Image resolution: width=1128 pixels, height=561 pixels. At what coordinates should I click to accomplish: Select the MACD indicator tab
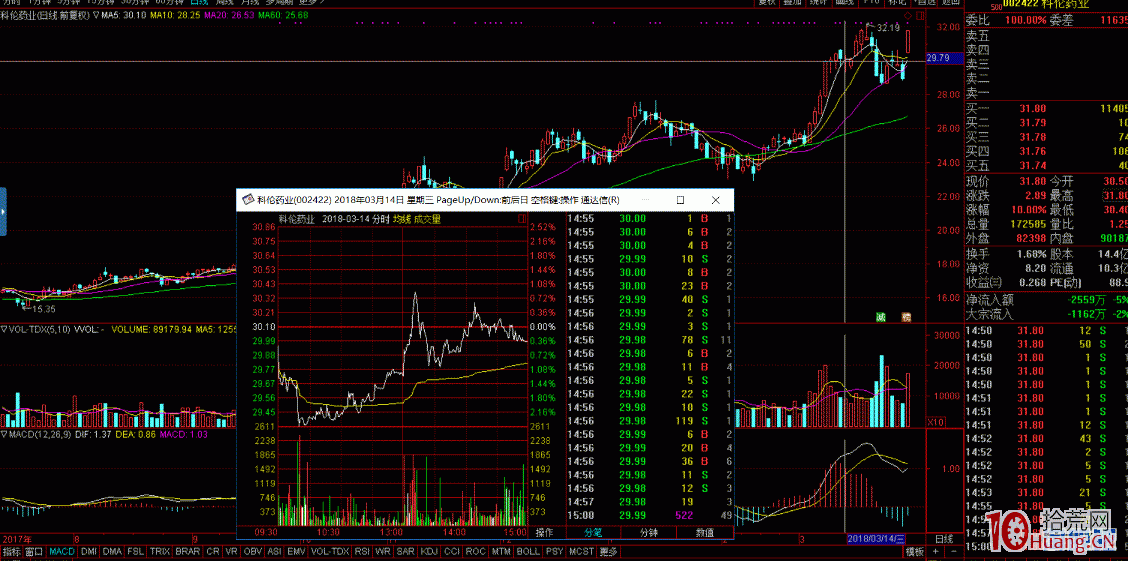(63, 552)
